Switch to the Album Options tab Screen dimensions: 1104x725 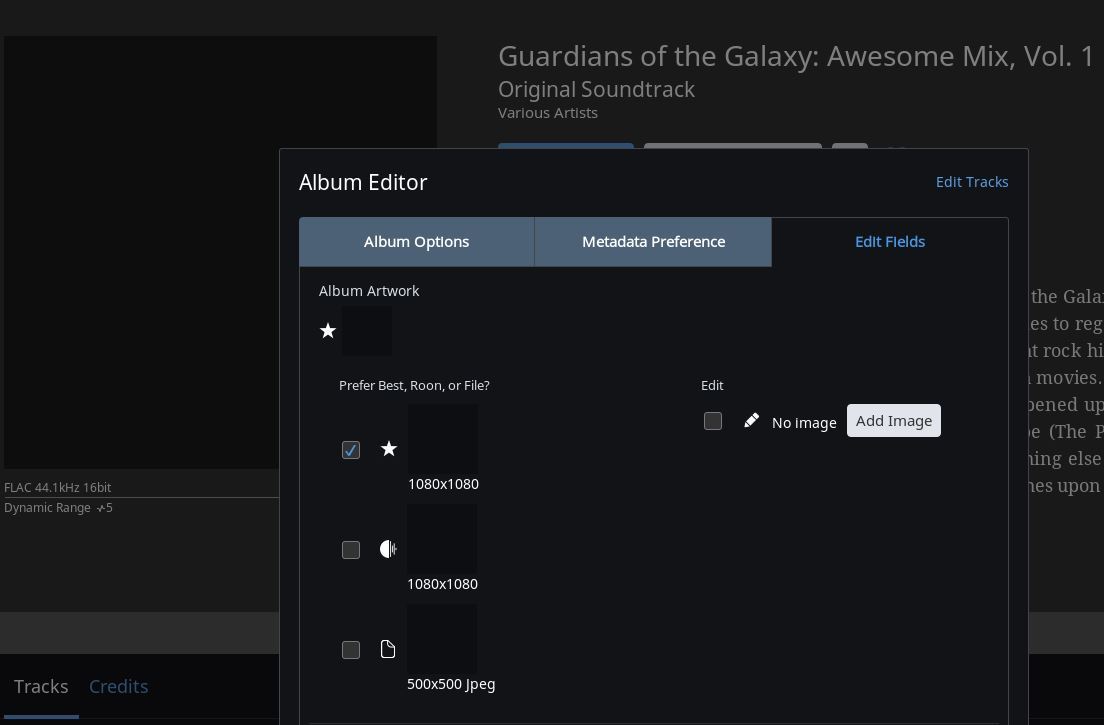(416, 241)
